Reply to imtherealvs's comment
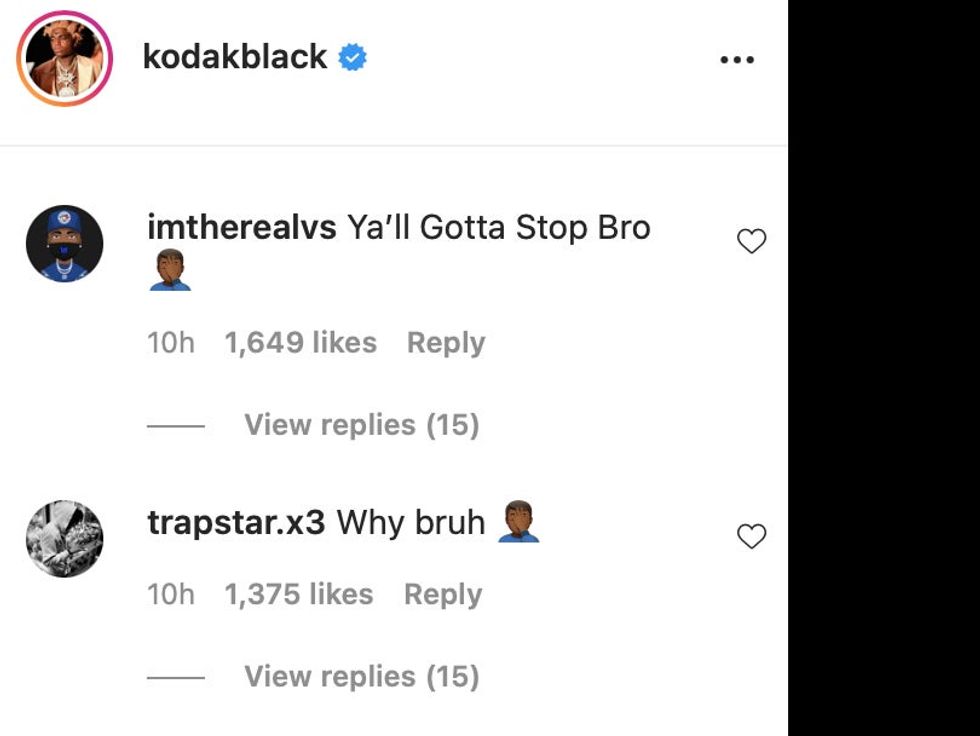 point(445,343)
